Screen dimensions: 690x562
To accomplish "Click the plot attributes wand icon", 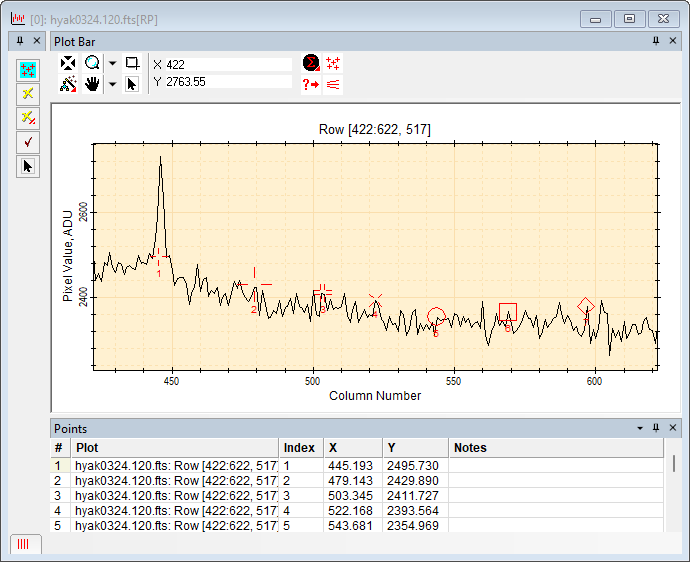I will point(68,84).
